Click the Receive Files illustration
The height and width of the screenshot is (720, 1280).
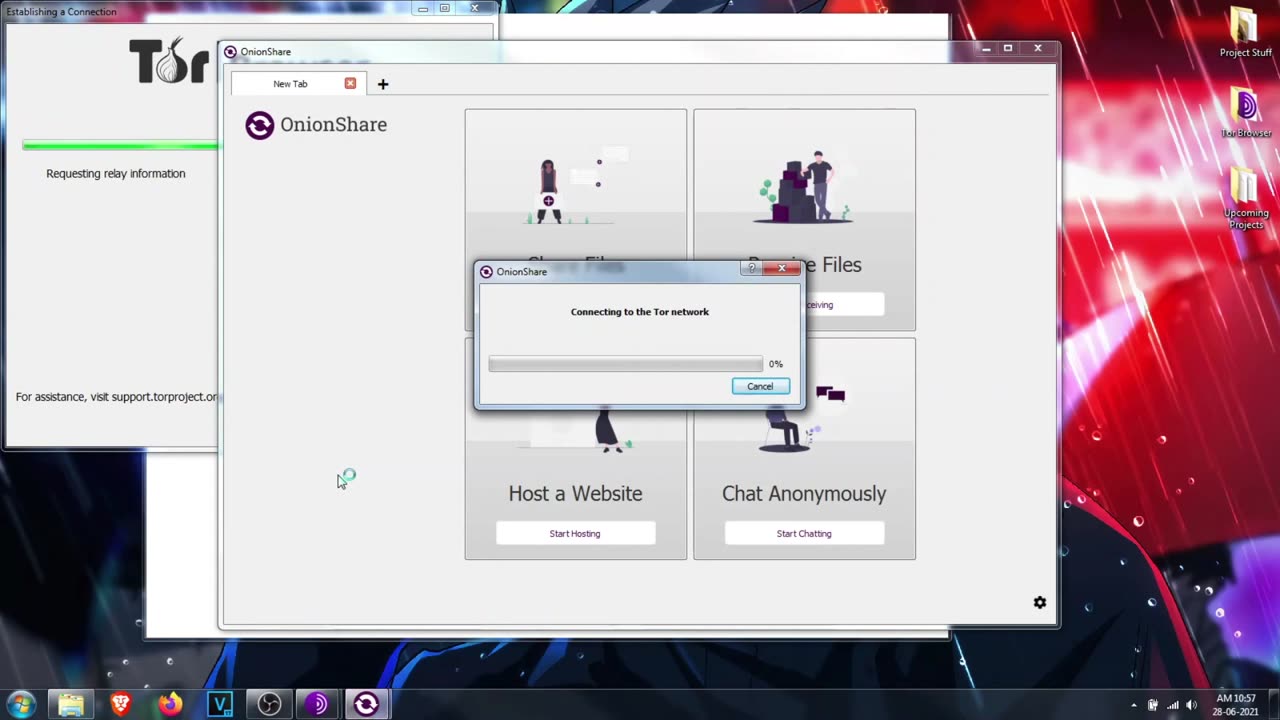[x=804, y=187]
